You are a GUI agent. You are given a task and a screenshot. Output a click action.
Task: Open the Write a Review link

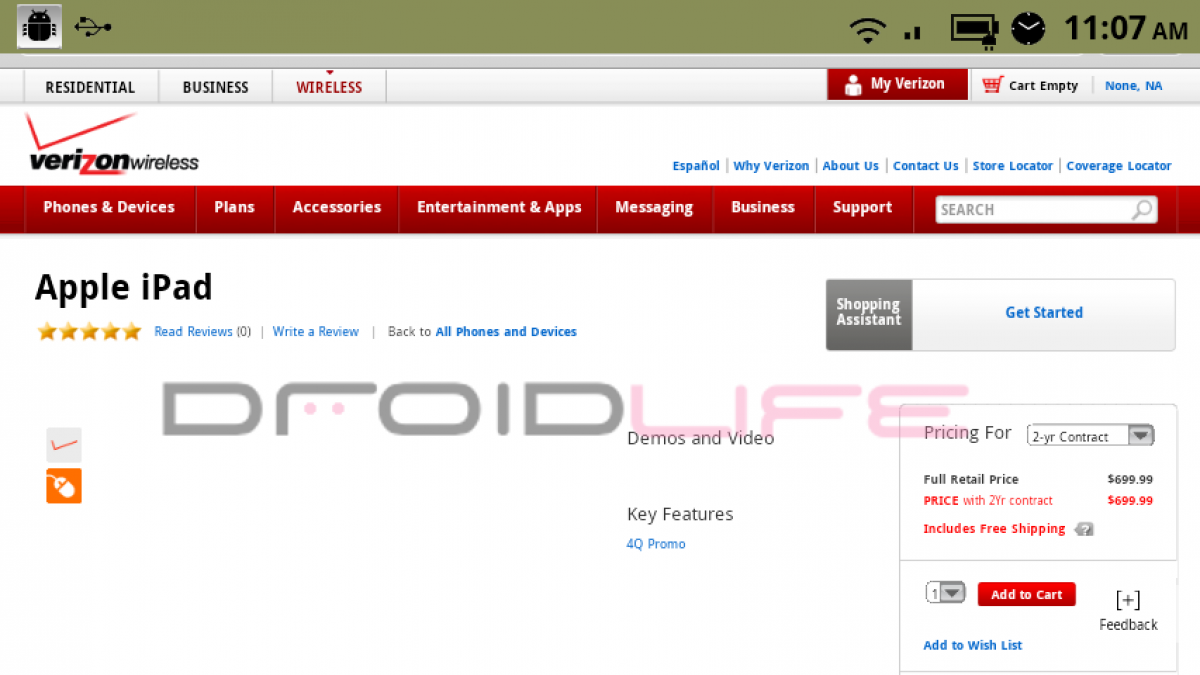[x=315, y=332]
